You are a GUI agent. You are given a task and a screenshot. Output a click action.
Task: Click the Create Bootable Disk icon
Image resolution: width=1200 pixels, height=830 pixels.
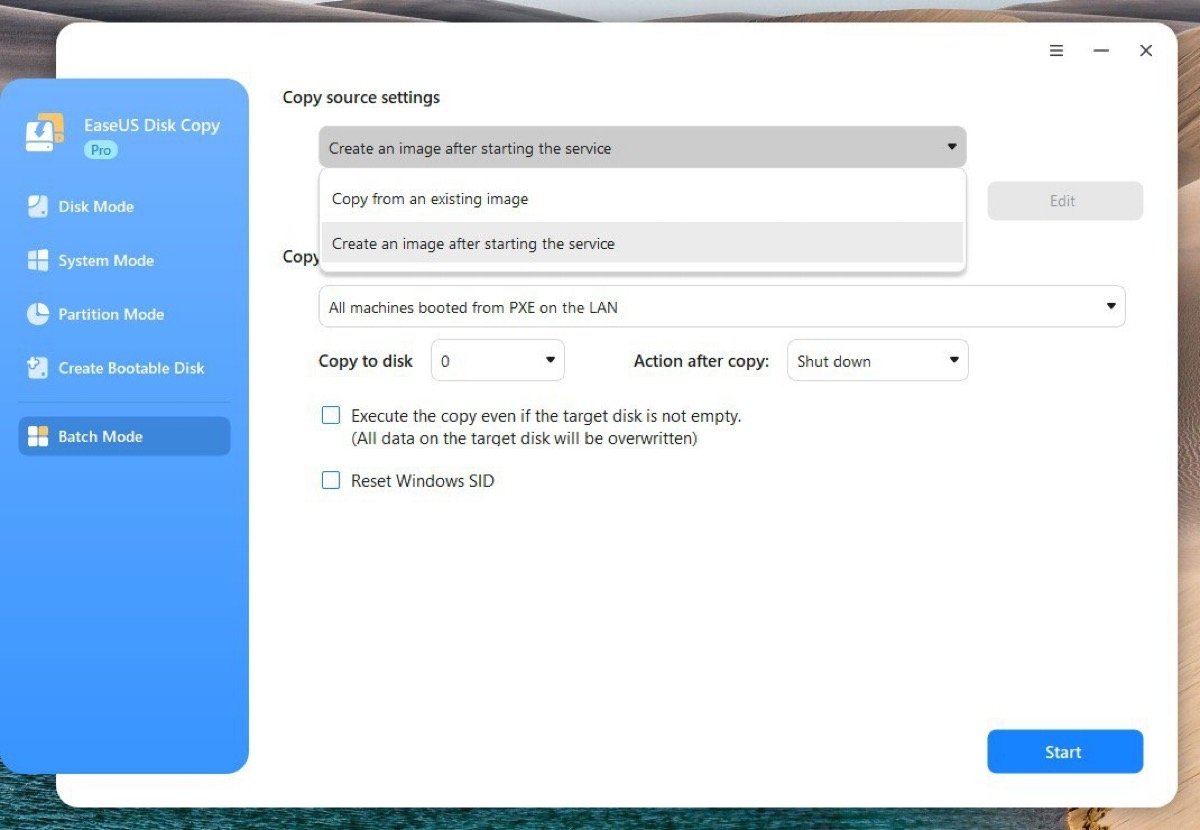coord(38,368)
